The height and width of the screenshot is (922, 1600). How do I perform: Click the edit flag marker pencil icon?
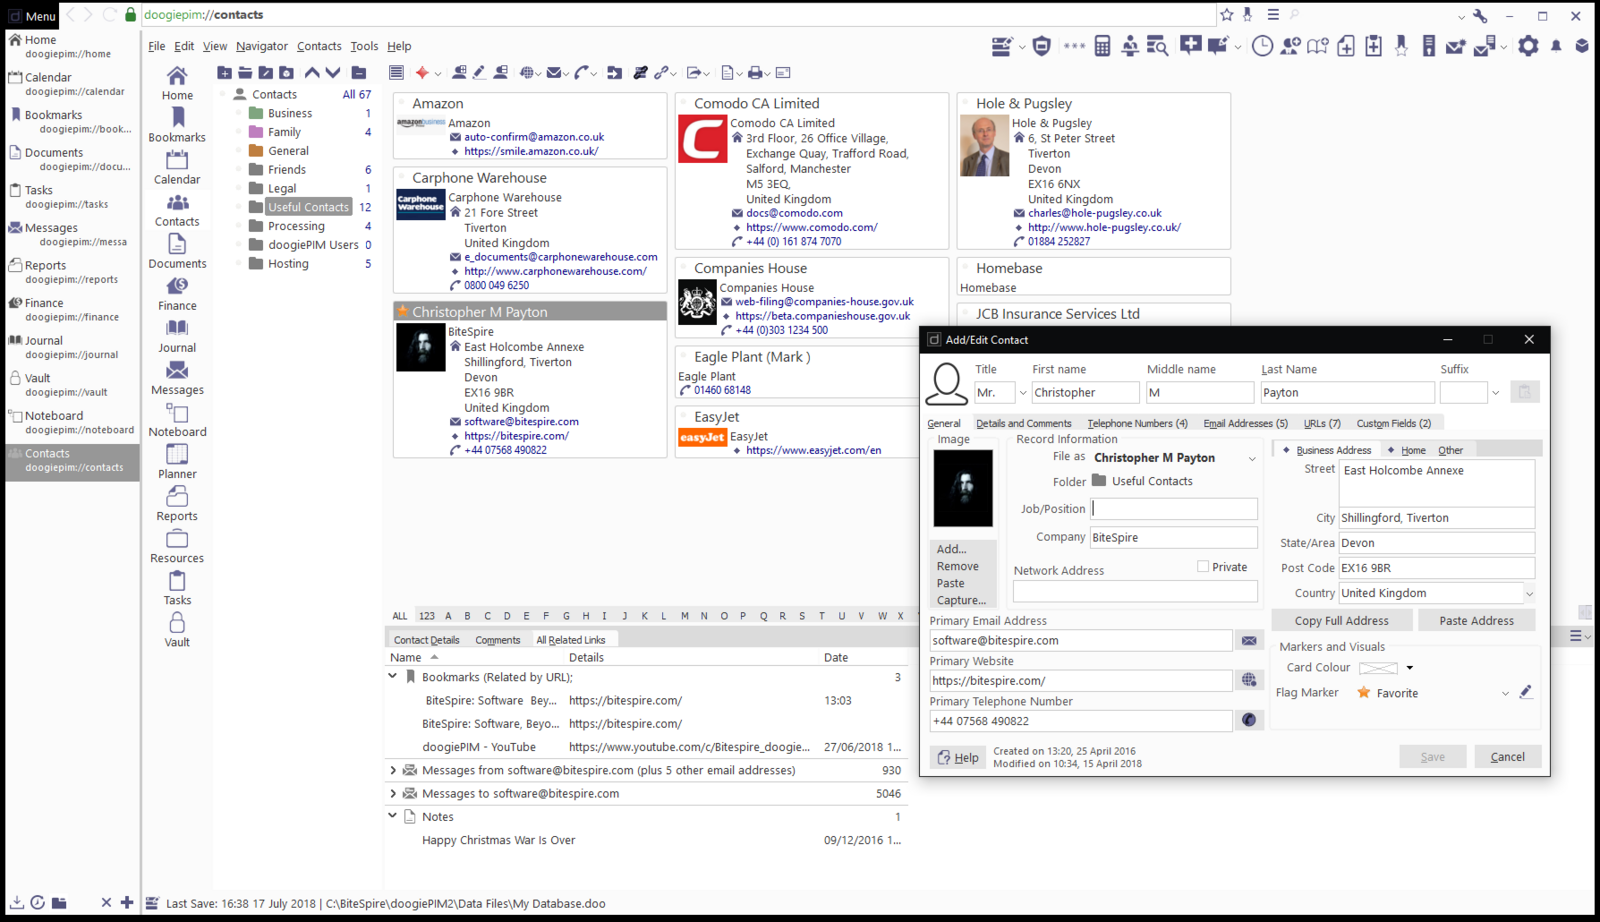pyautogui.click(x=1526, y=692)
